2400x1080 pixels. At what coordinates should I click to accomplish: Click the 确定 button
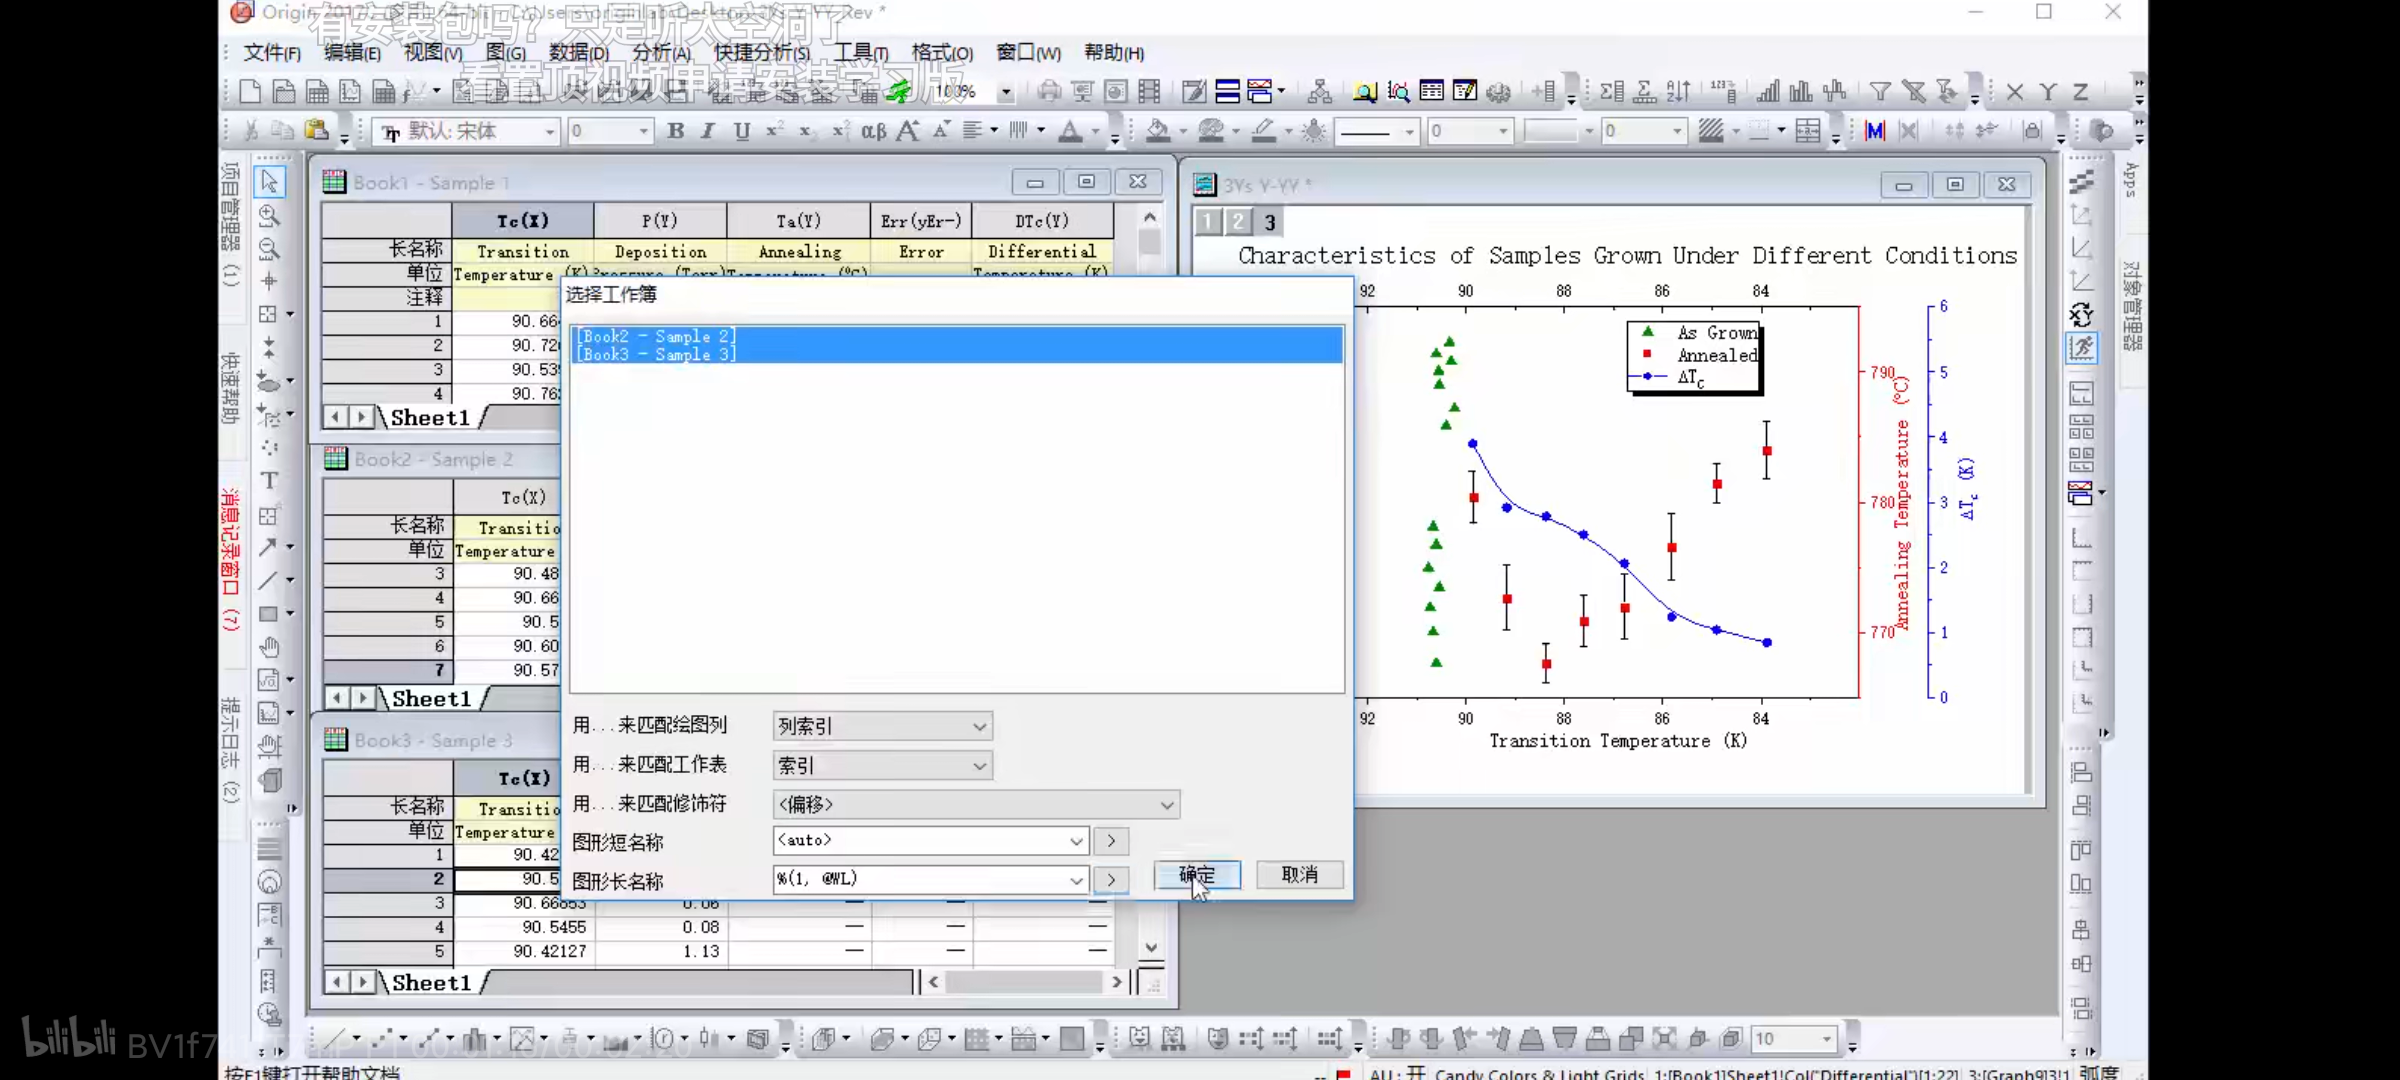(1197, 875)
